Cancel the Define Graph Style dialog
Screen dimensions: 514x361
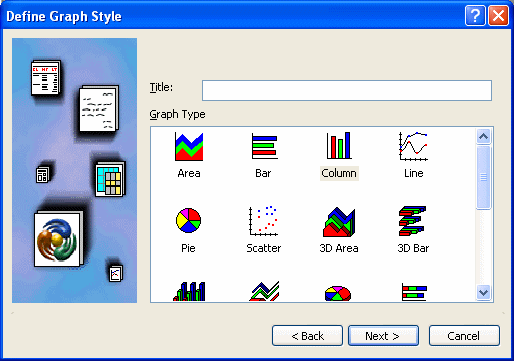[464, 336]
